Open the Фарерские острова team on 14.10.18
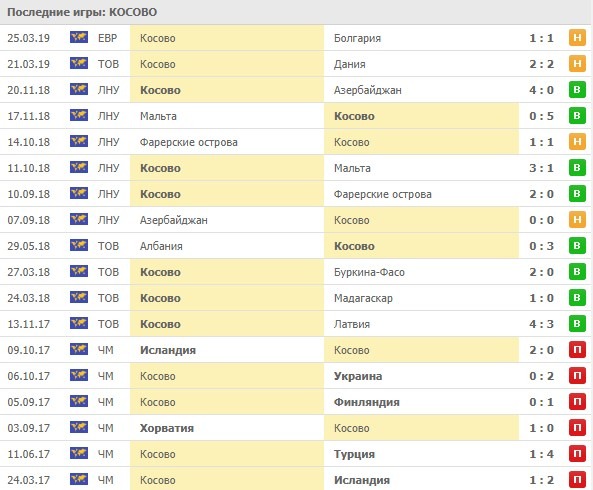The height and width of the screenshot is (490, 593). pyautogui.click(x=189, y=142)
